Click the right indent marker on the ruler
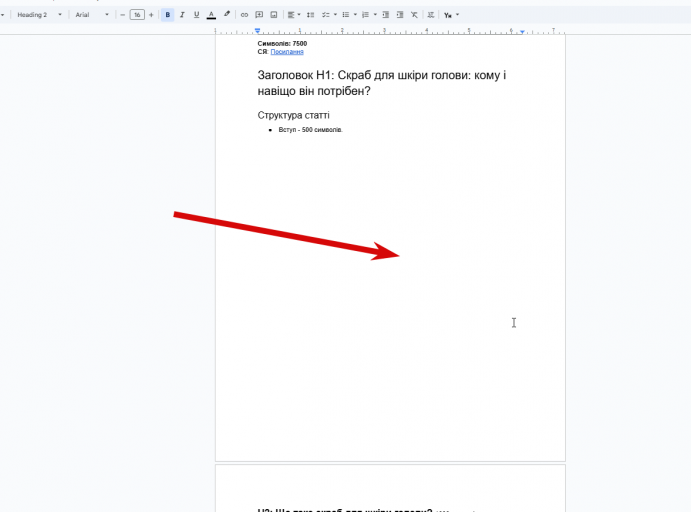The image size is (691, 512). [522, 32]
